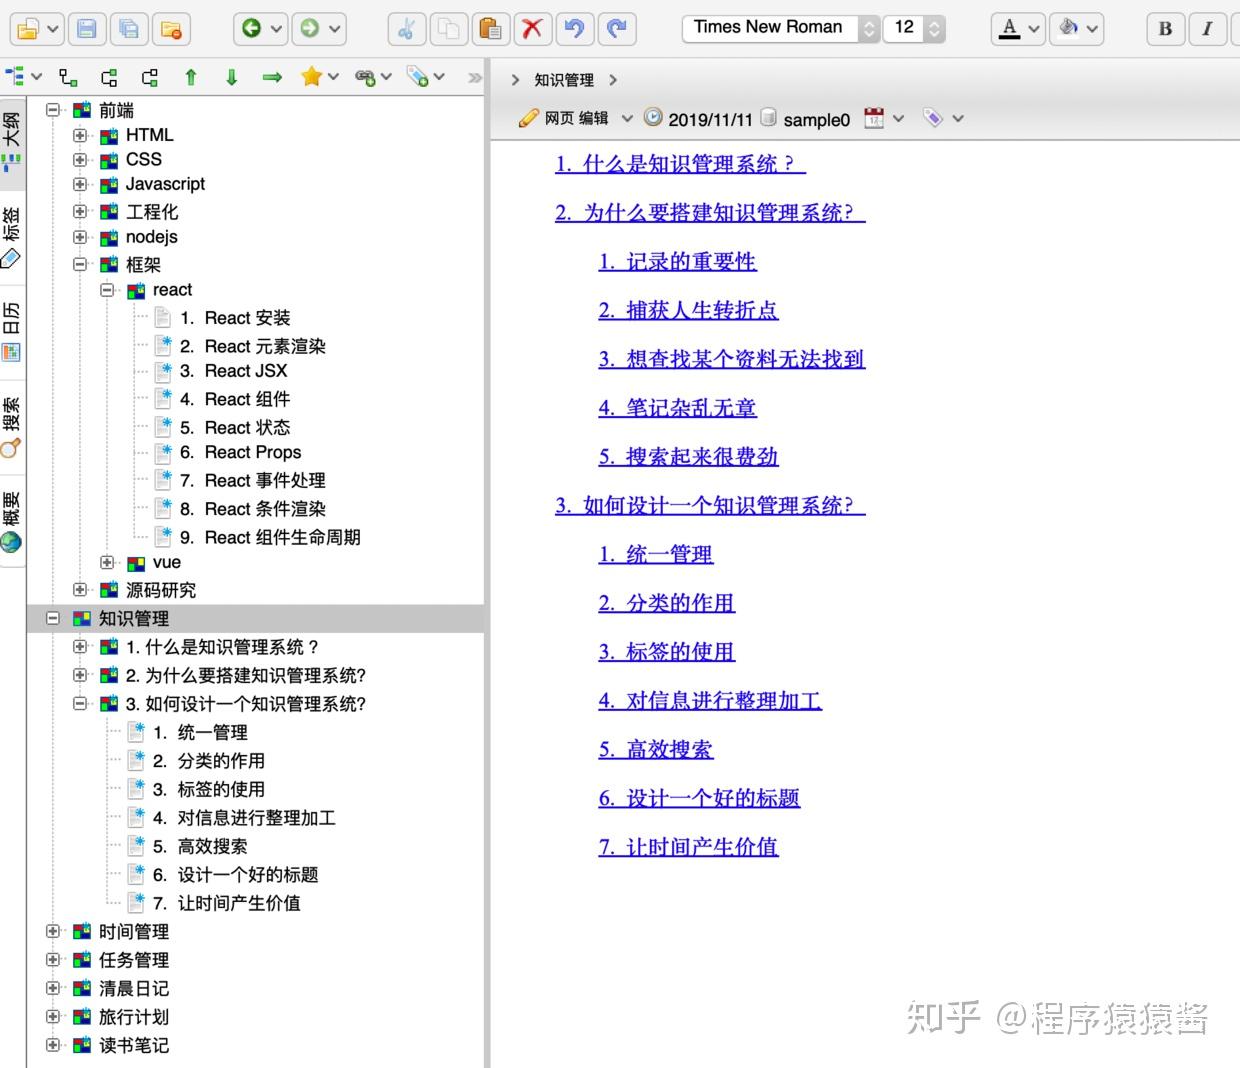Expand the vue tree node
This screenshot has width=1240, height=1068.
pyautogui.click(x=107, y=562)
